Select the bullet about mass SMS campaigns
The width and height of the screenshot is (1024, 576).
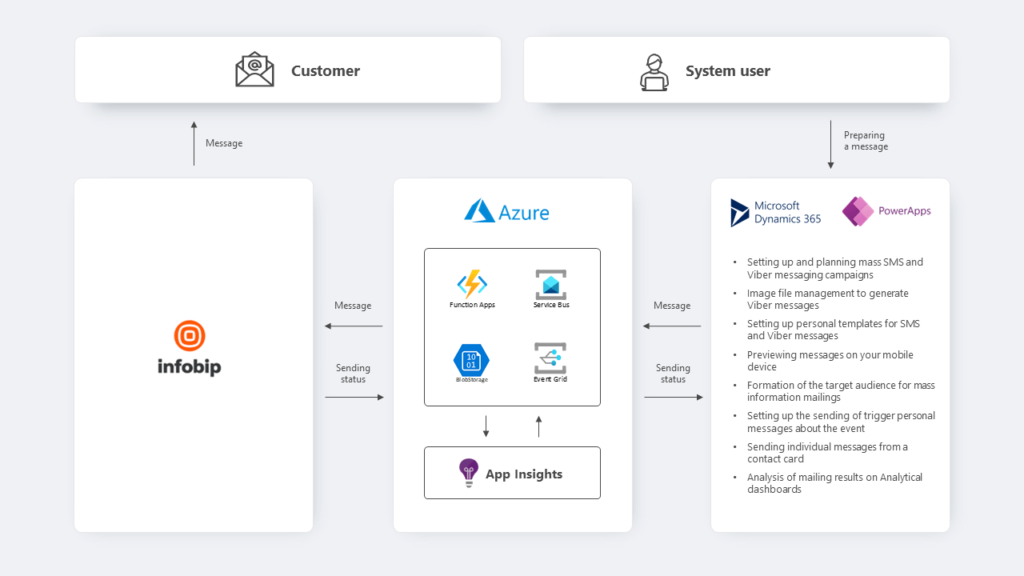coord(836,268)
